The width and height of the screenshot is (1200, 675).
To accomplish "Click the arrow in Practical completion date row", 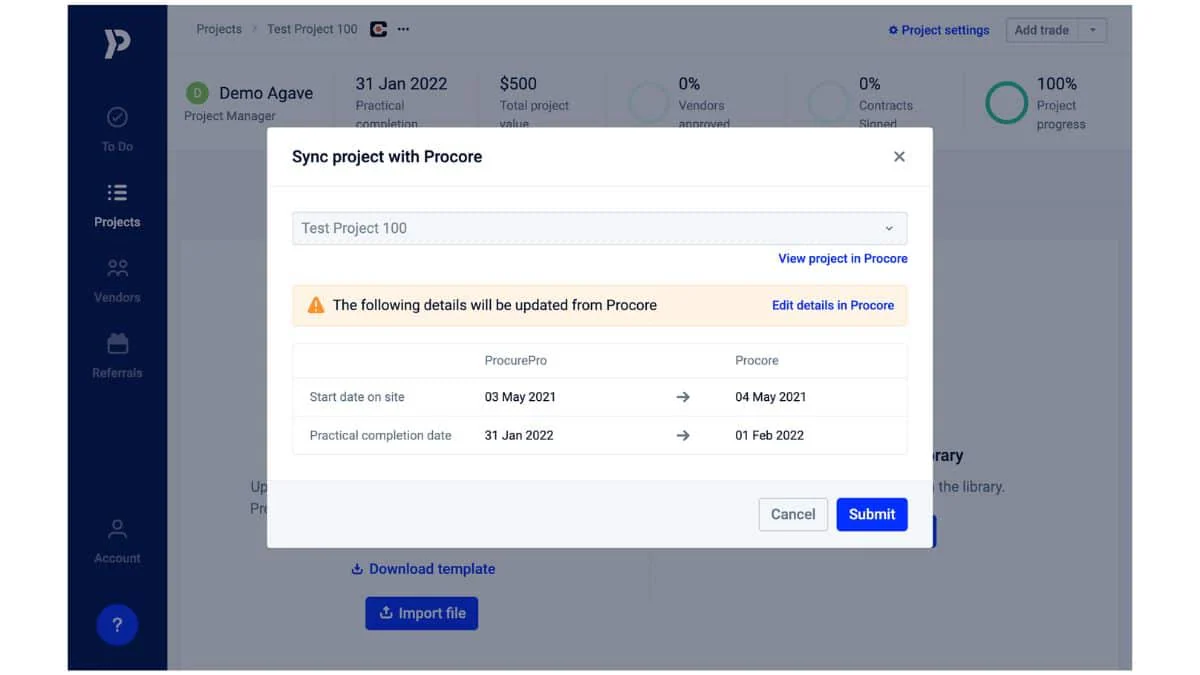I will pos(683,435).
